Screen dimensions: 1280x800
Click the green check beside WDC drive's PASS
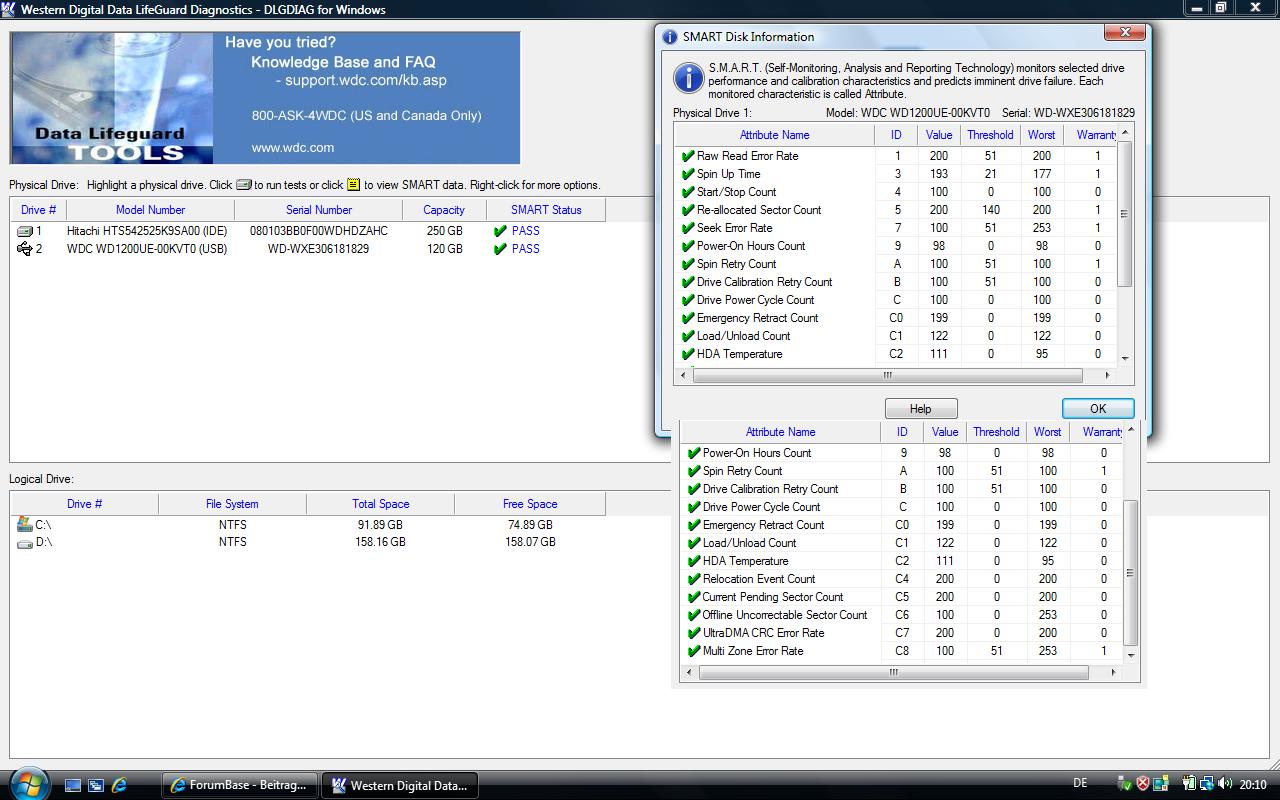pos(500,249)
